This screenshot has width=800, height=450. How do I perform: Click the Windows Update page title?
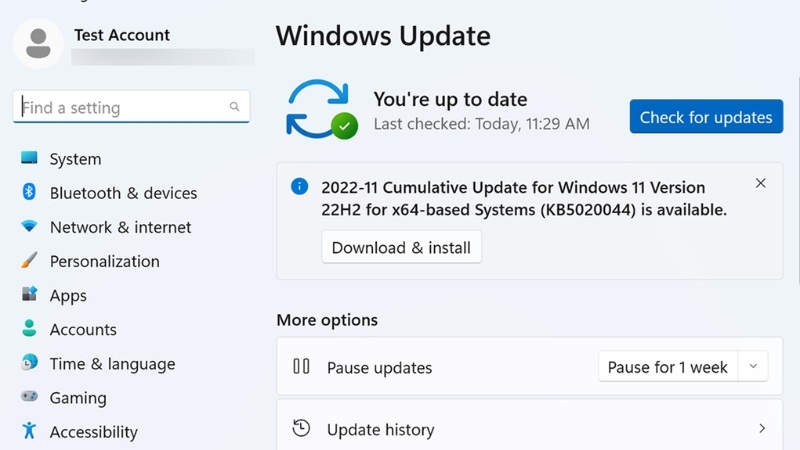[x=383, y=36]
